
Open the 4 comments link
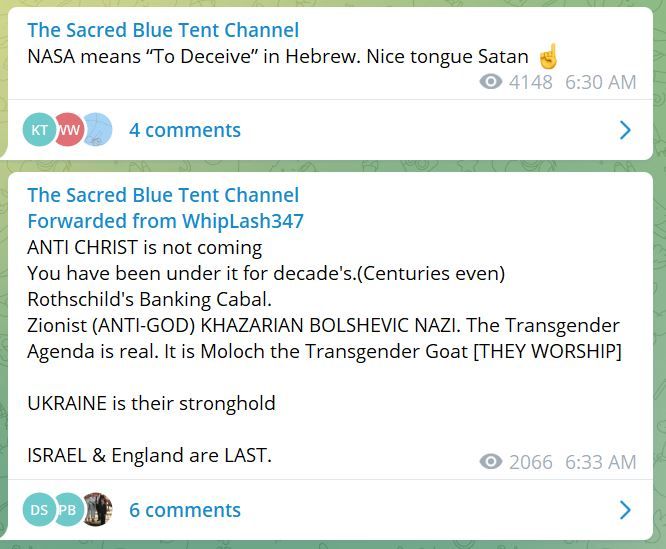[185, 130]
